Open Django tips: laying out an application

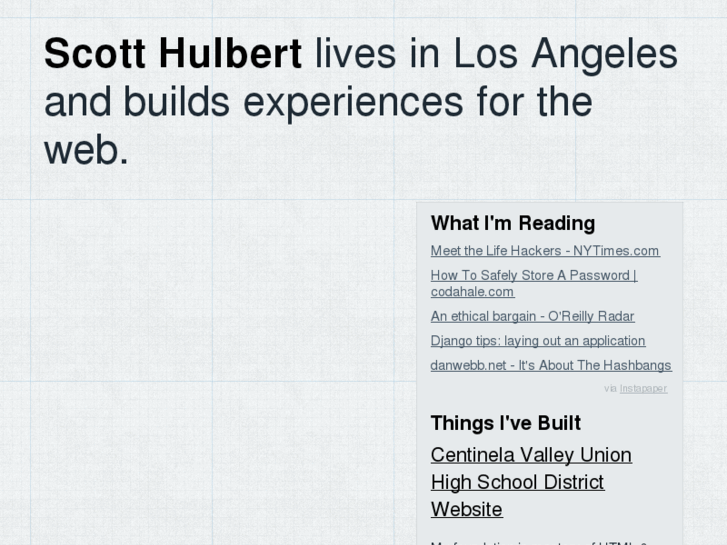pyautogui.click(x=537, y=341)
